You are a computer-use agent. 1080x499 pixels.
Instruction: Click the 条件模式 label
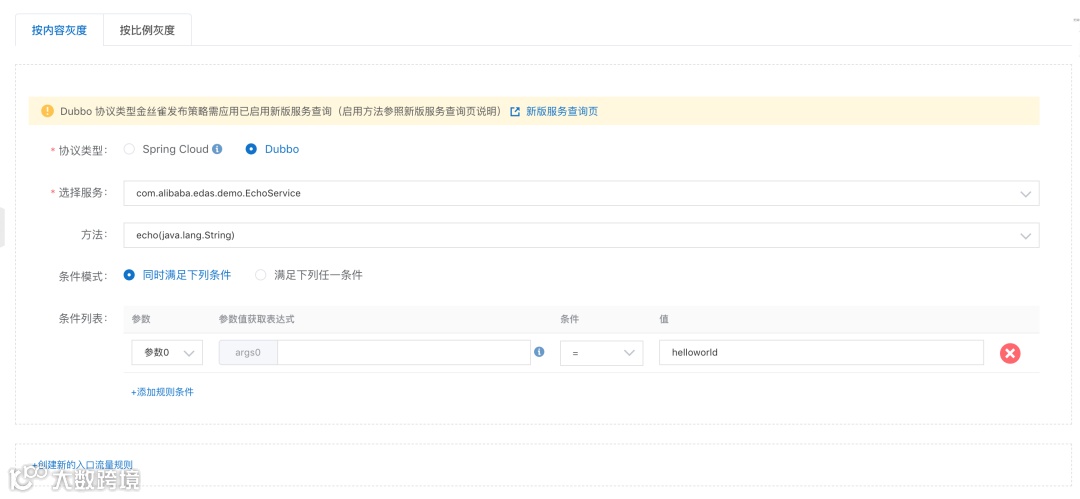83,276
